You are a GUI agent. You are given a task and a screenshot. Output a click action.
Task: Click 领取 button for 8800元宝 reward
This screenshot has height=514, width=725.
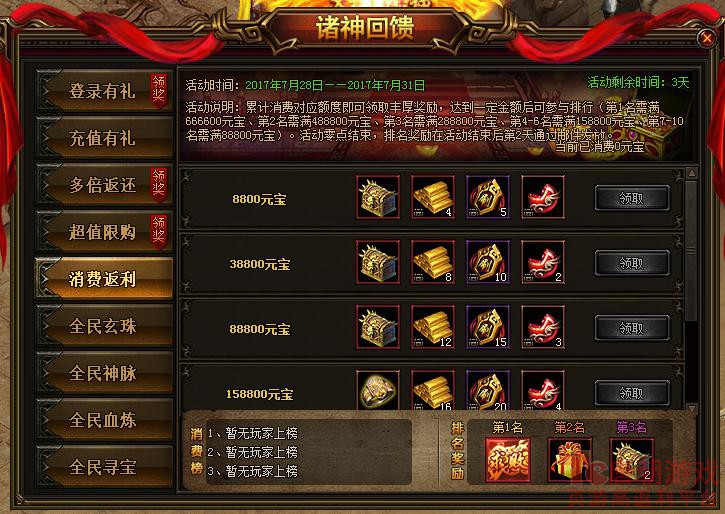coord(632,198)
